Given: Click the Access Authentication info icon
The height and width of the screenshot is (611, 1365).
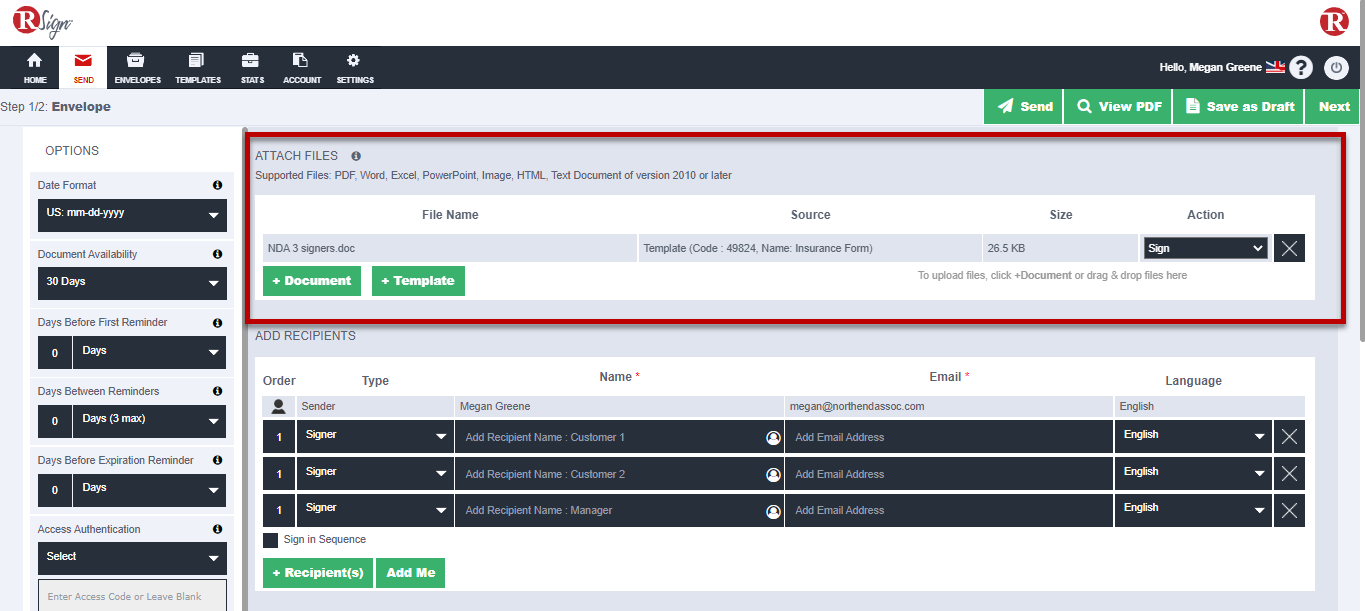Looking at the screenshot, I should (x=217, y=529).
